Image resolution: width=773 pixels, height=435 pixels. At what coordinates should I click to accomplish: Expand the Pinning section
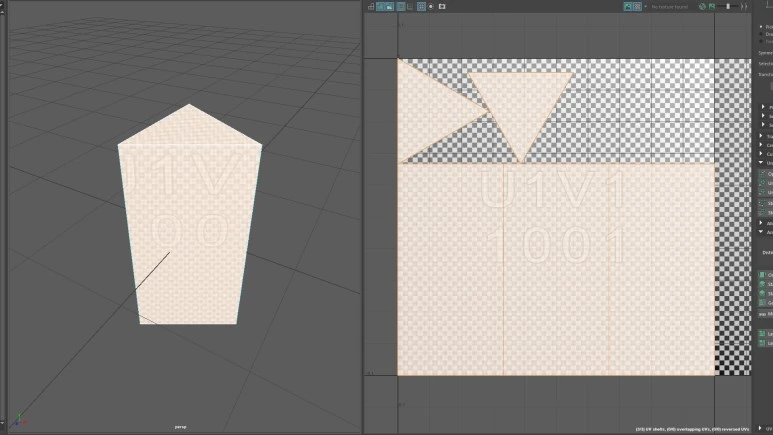(763, 107)
